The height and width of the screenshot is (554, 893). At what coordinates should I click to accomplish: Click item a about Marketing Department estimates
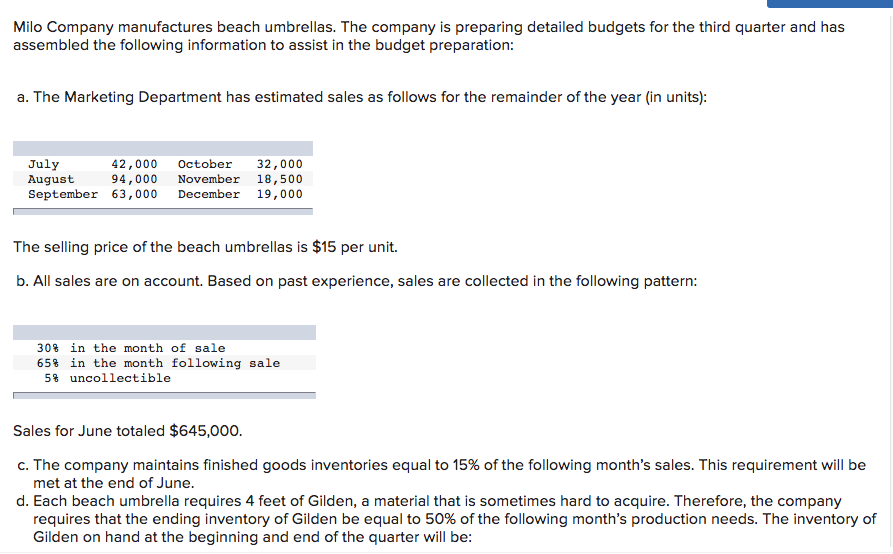[362, 97]
